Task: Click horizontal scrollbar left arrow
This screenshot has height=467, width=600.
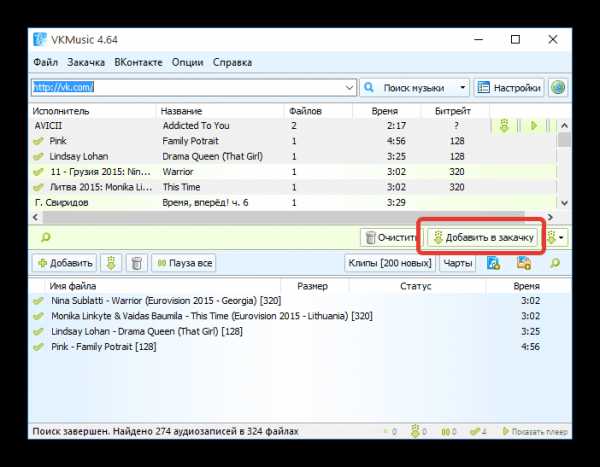Action: (x=36, y=217)
